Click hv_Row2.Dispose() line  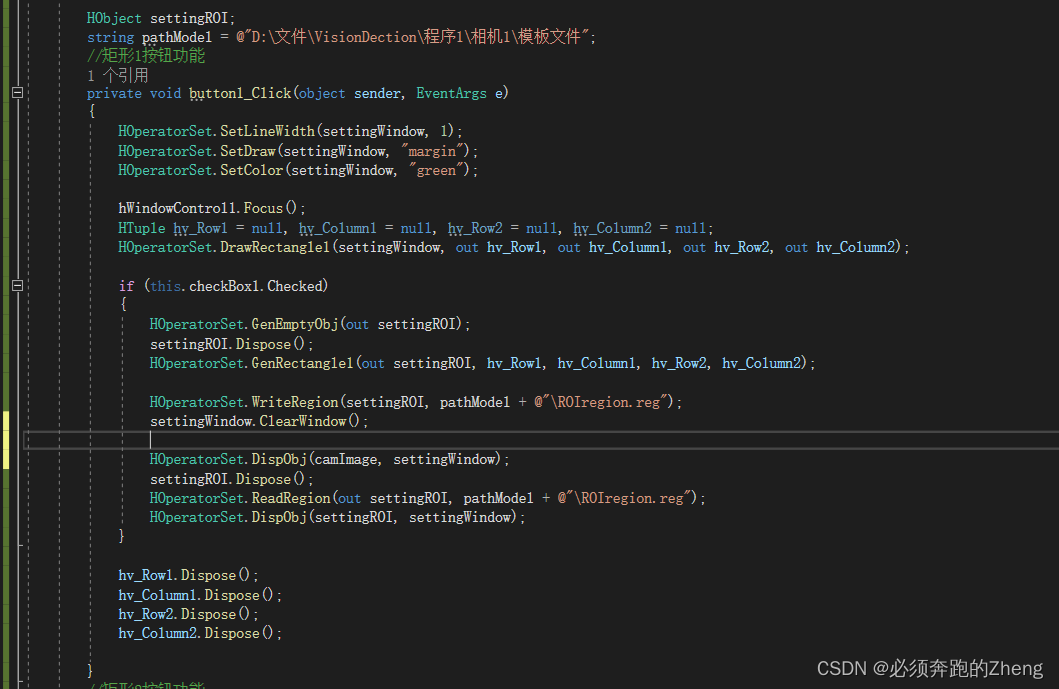point(188,615)
